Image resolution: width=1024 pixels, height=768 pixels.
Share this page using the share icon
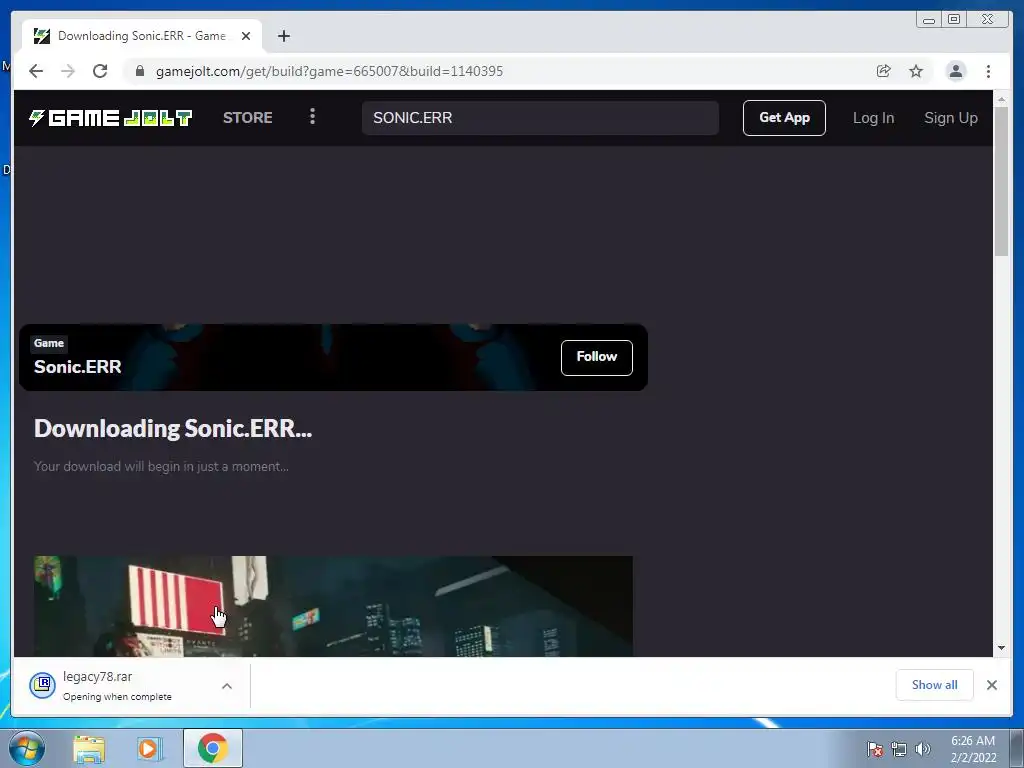[x=884, y=71]
